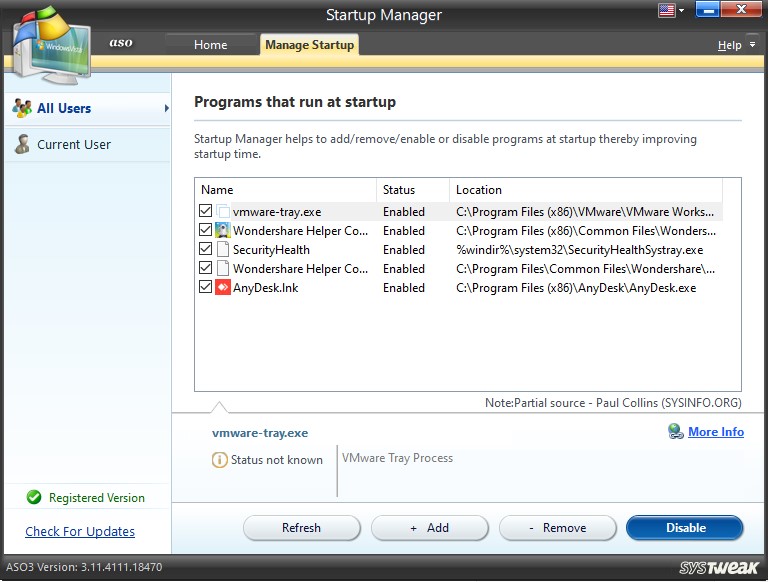This screenshot has width=768, height=582.
Task: Uncheck the vmware-tray.exe checkbox
Action: point(205,212)
